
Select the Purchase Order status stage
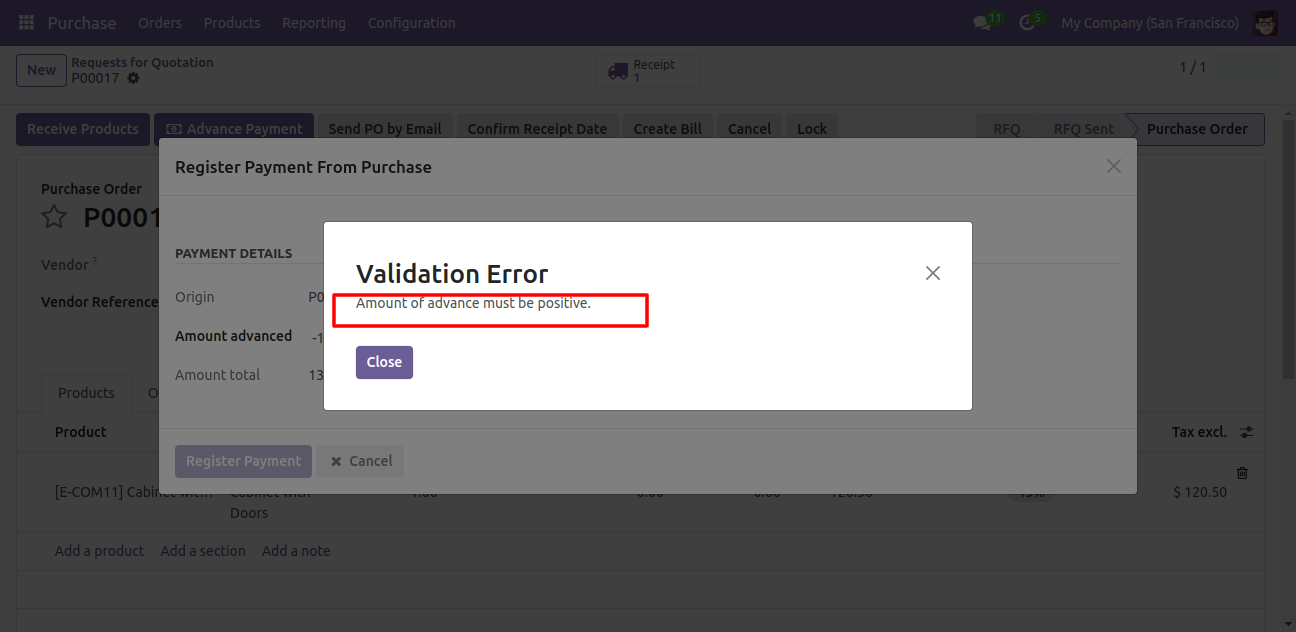pos(1196,129)
